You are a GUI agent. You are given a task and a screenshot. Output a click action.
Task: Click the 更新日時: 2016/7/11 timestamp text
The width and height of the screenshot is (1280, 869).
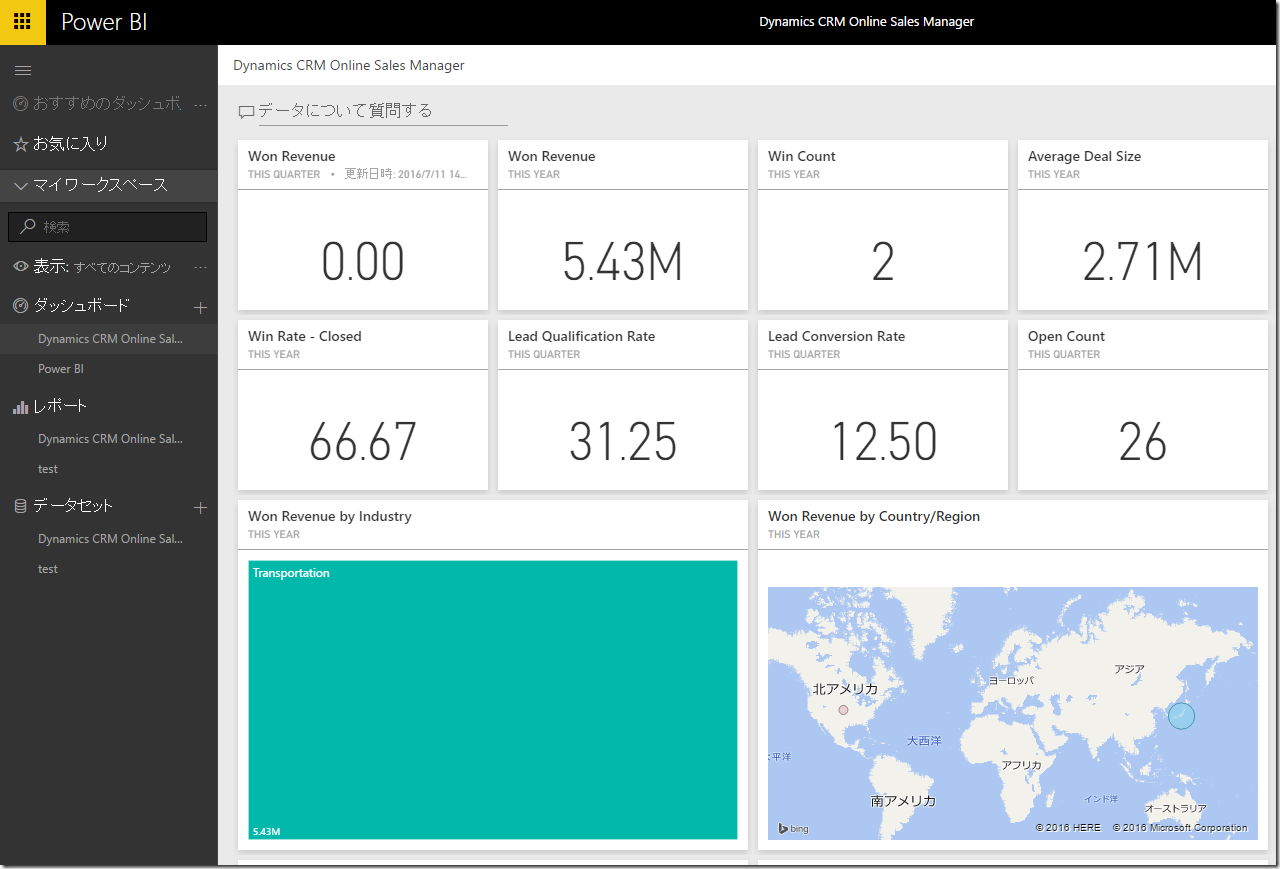pos(406,174)
